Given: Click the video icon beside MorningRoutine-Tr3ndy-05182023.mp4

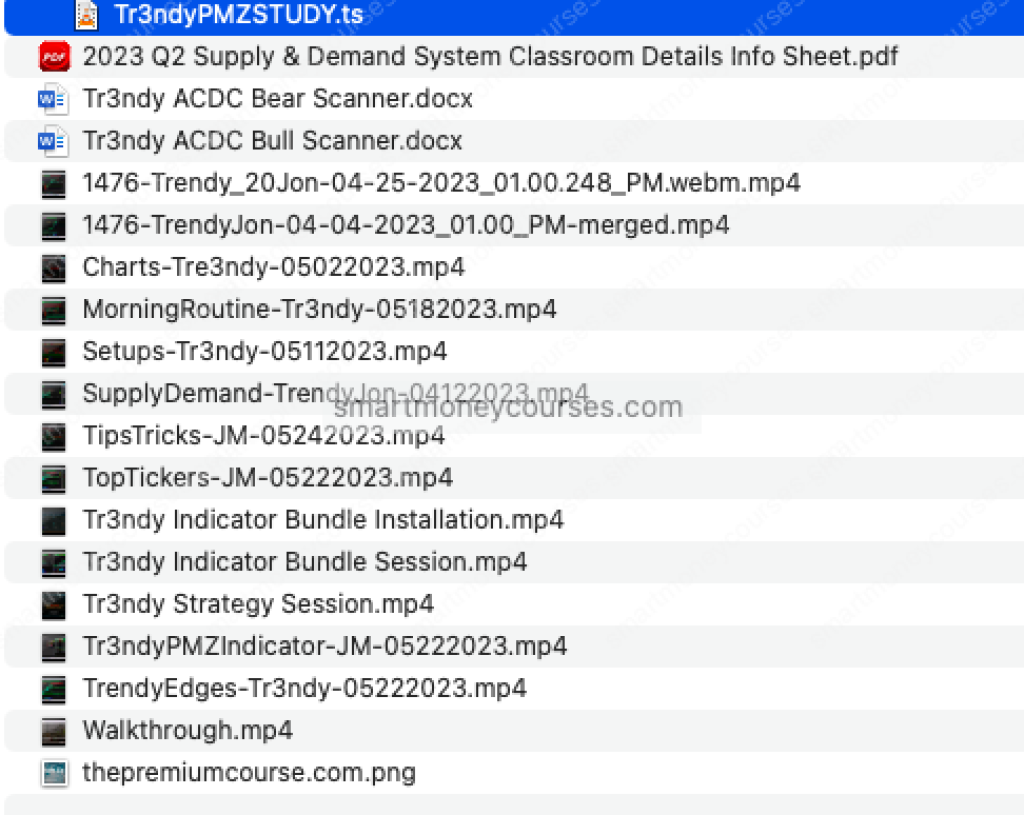Looking at the screenshot, I should pos(53,310).
